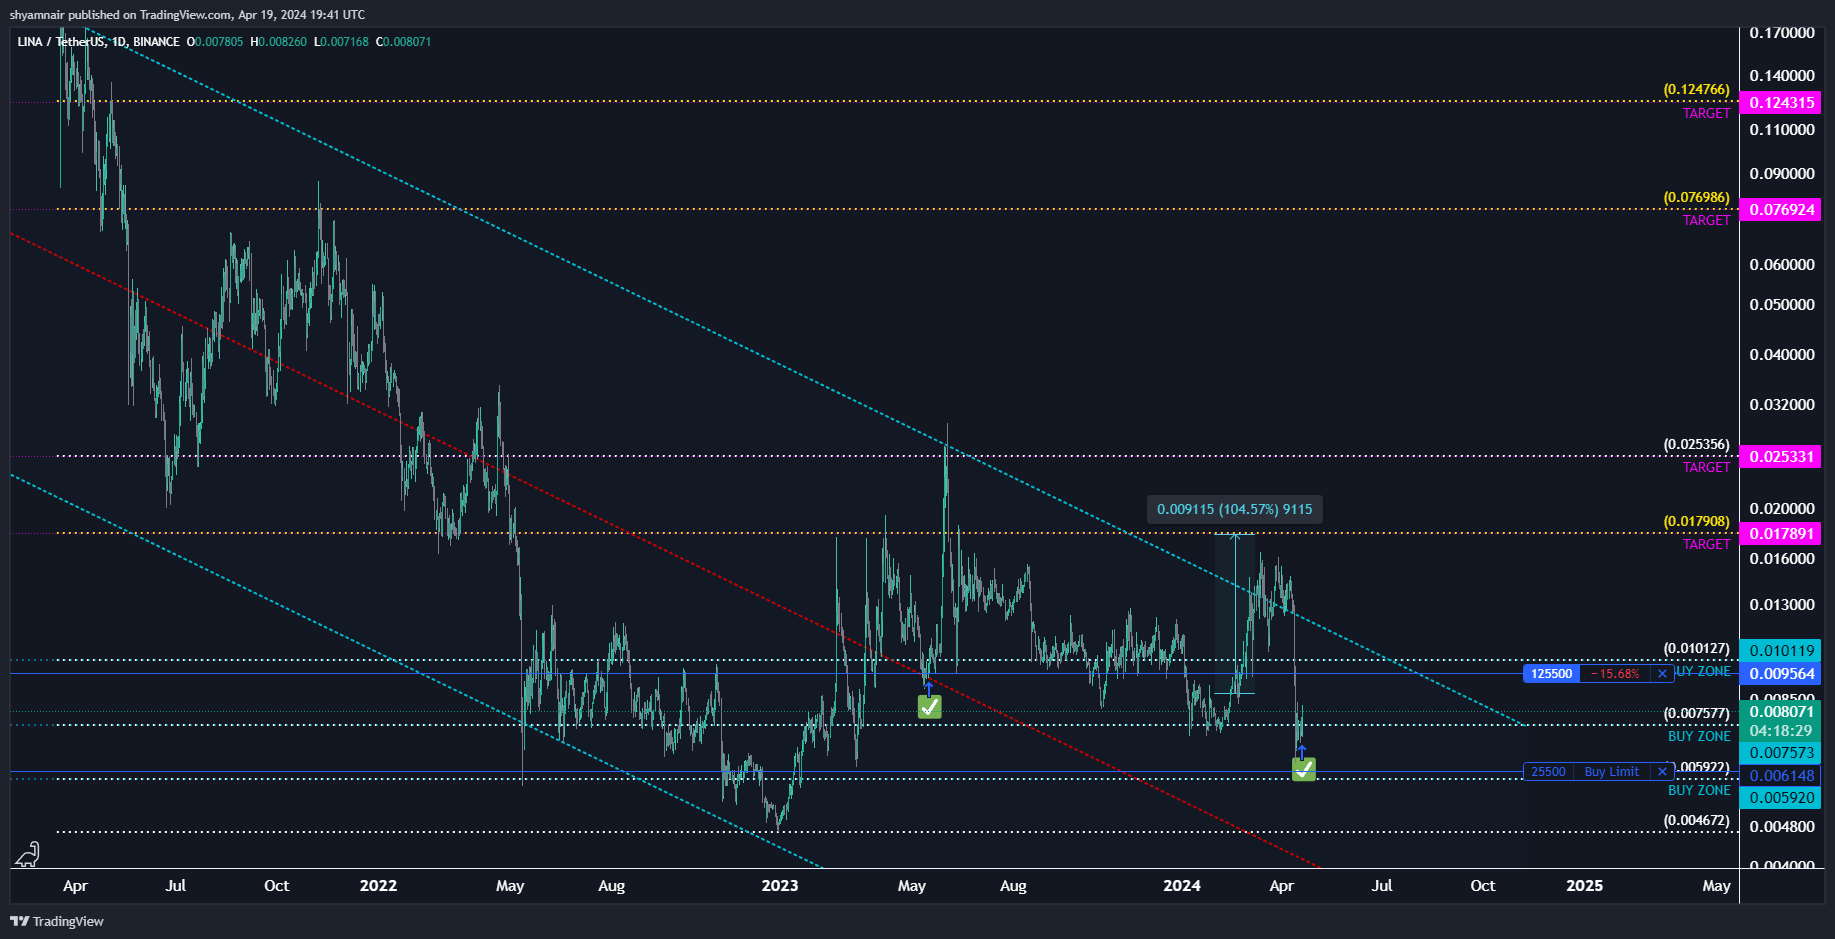Viewport: 1835px width, 939px height.
Task: Click the 0.020000 price axis label
Action: pyautogui.click(x=1782, y=508)
